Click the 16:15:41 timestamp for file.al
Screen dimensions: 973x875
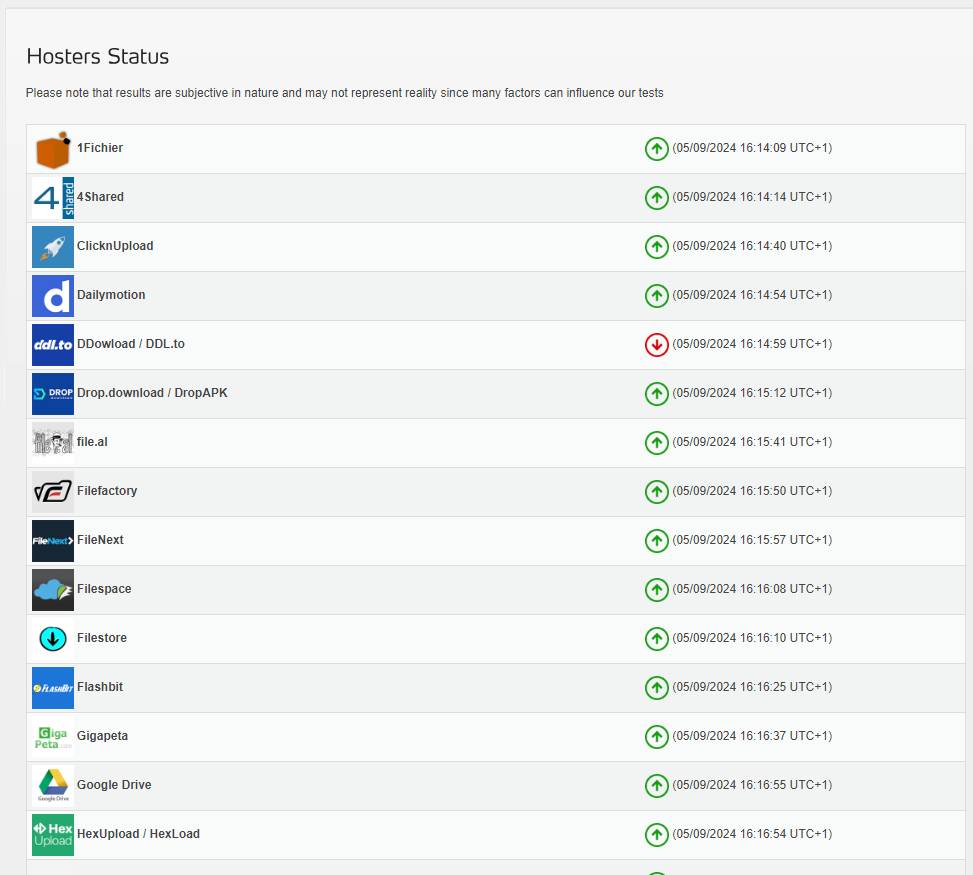[752, 442]
